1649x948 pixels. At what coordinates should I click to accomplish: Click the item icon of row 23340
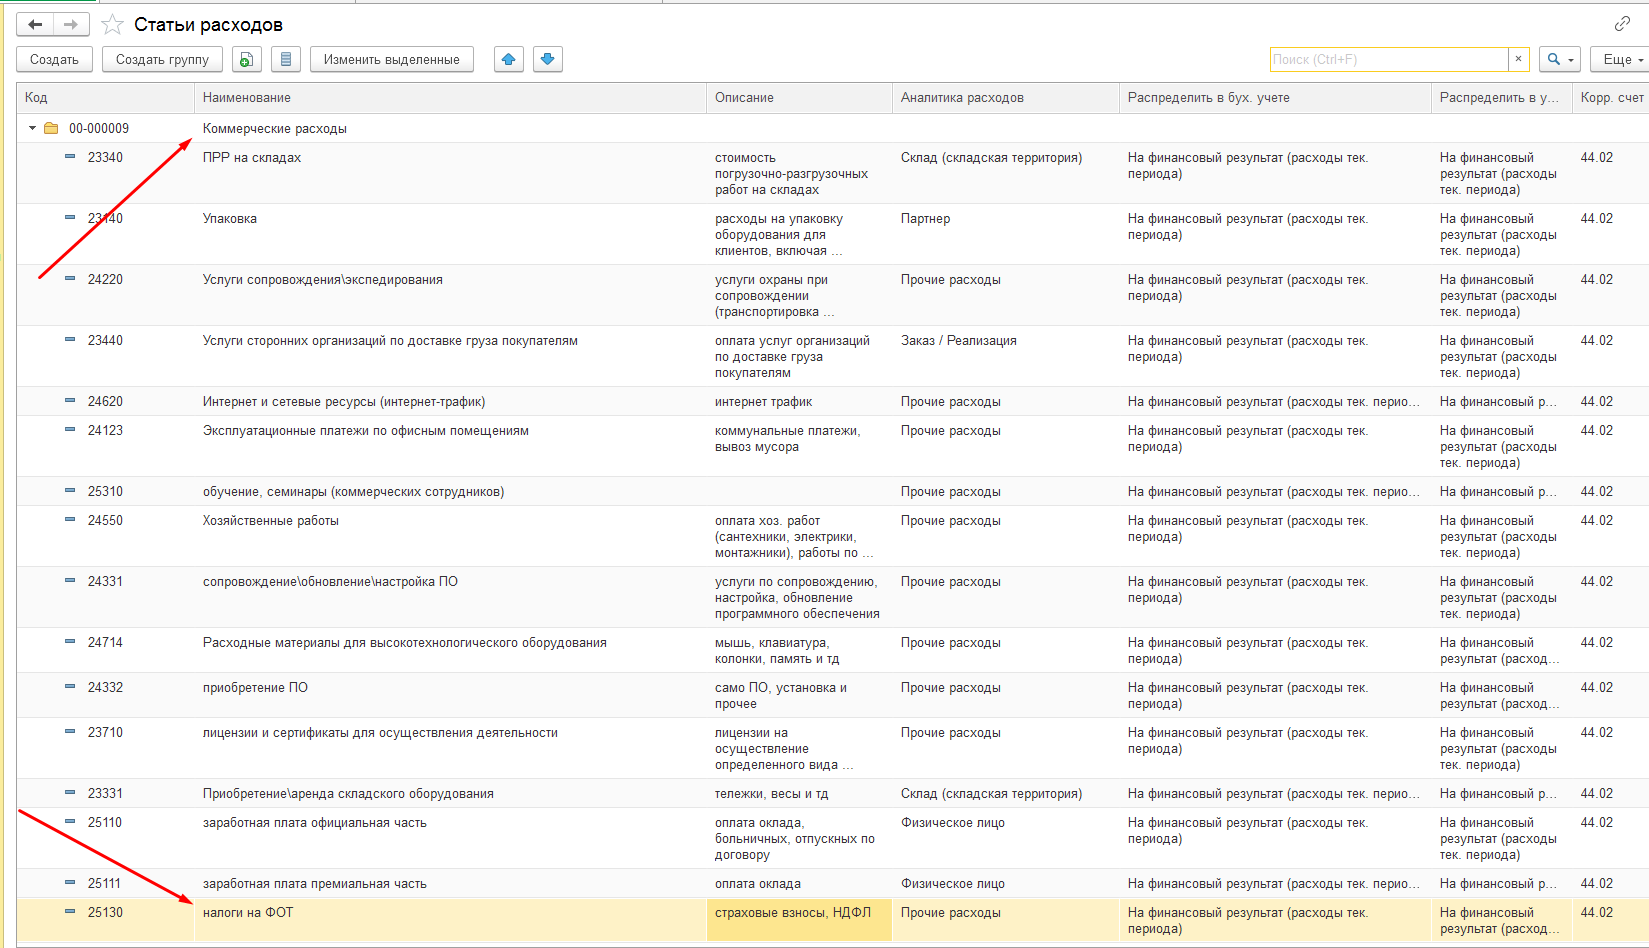[70, 157]
